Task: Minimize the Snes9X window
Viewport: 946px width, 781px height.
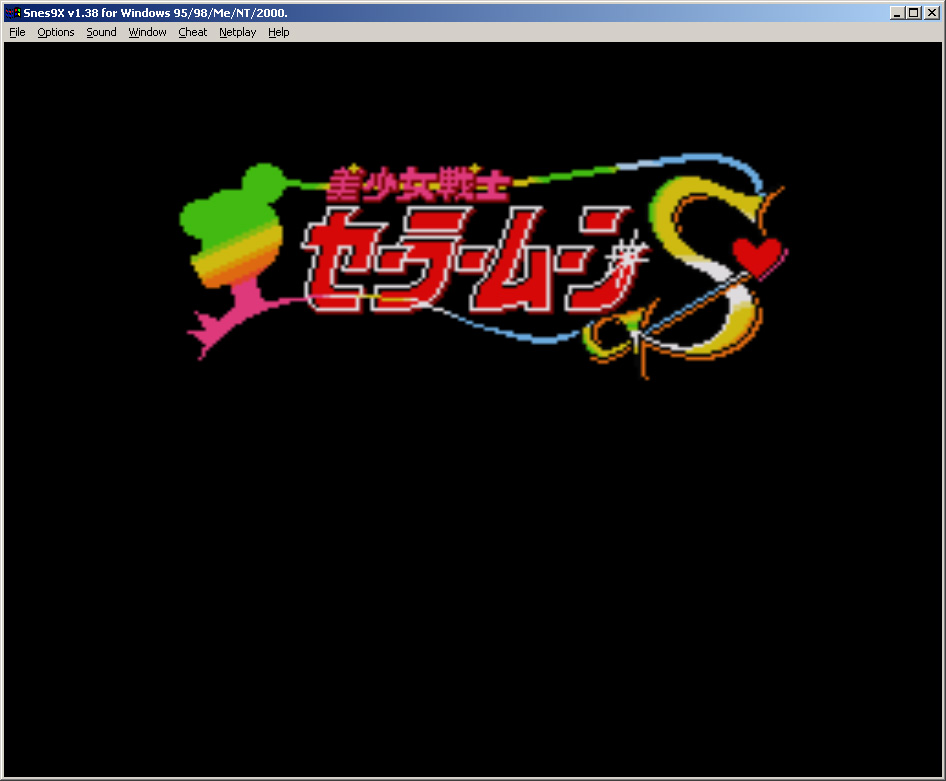Action: pos(897,13)
